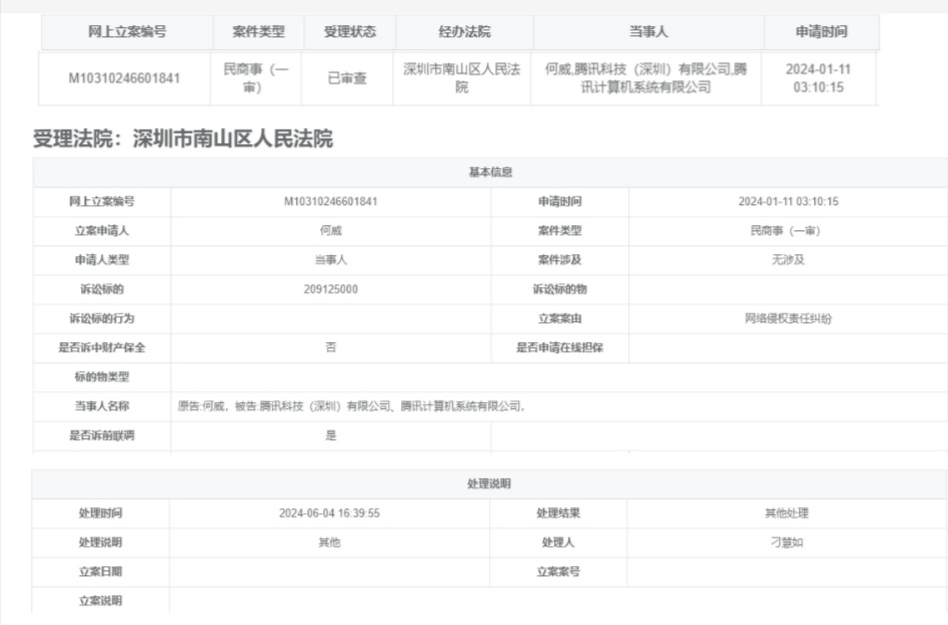Click the 处理时间 label
948x625 pixels.
tap(100, 513)
